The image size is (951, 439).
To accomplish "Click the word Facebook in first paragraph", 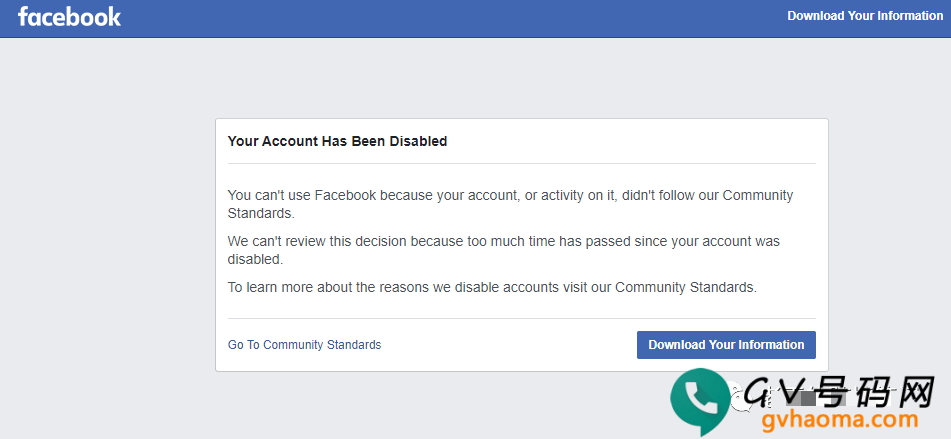I will 345,195.
